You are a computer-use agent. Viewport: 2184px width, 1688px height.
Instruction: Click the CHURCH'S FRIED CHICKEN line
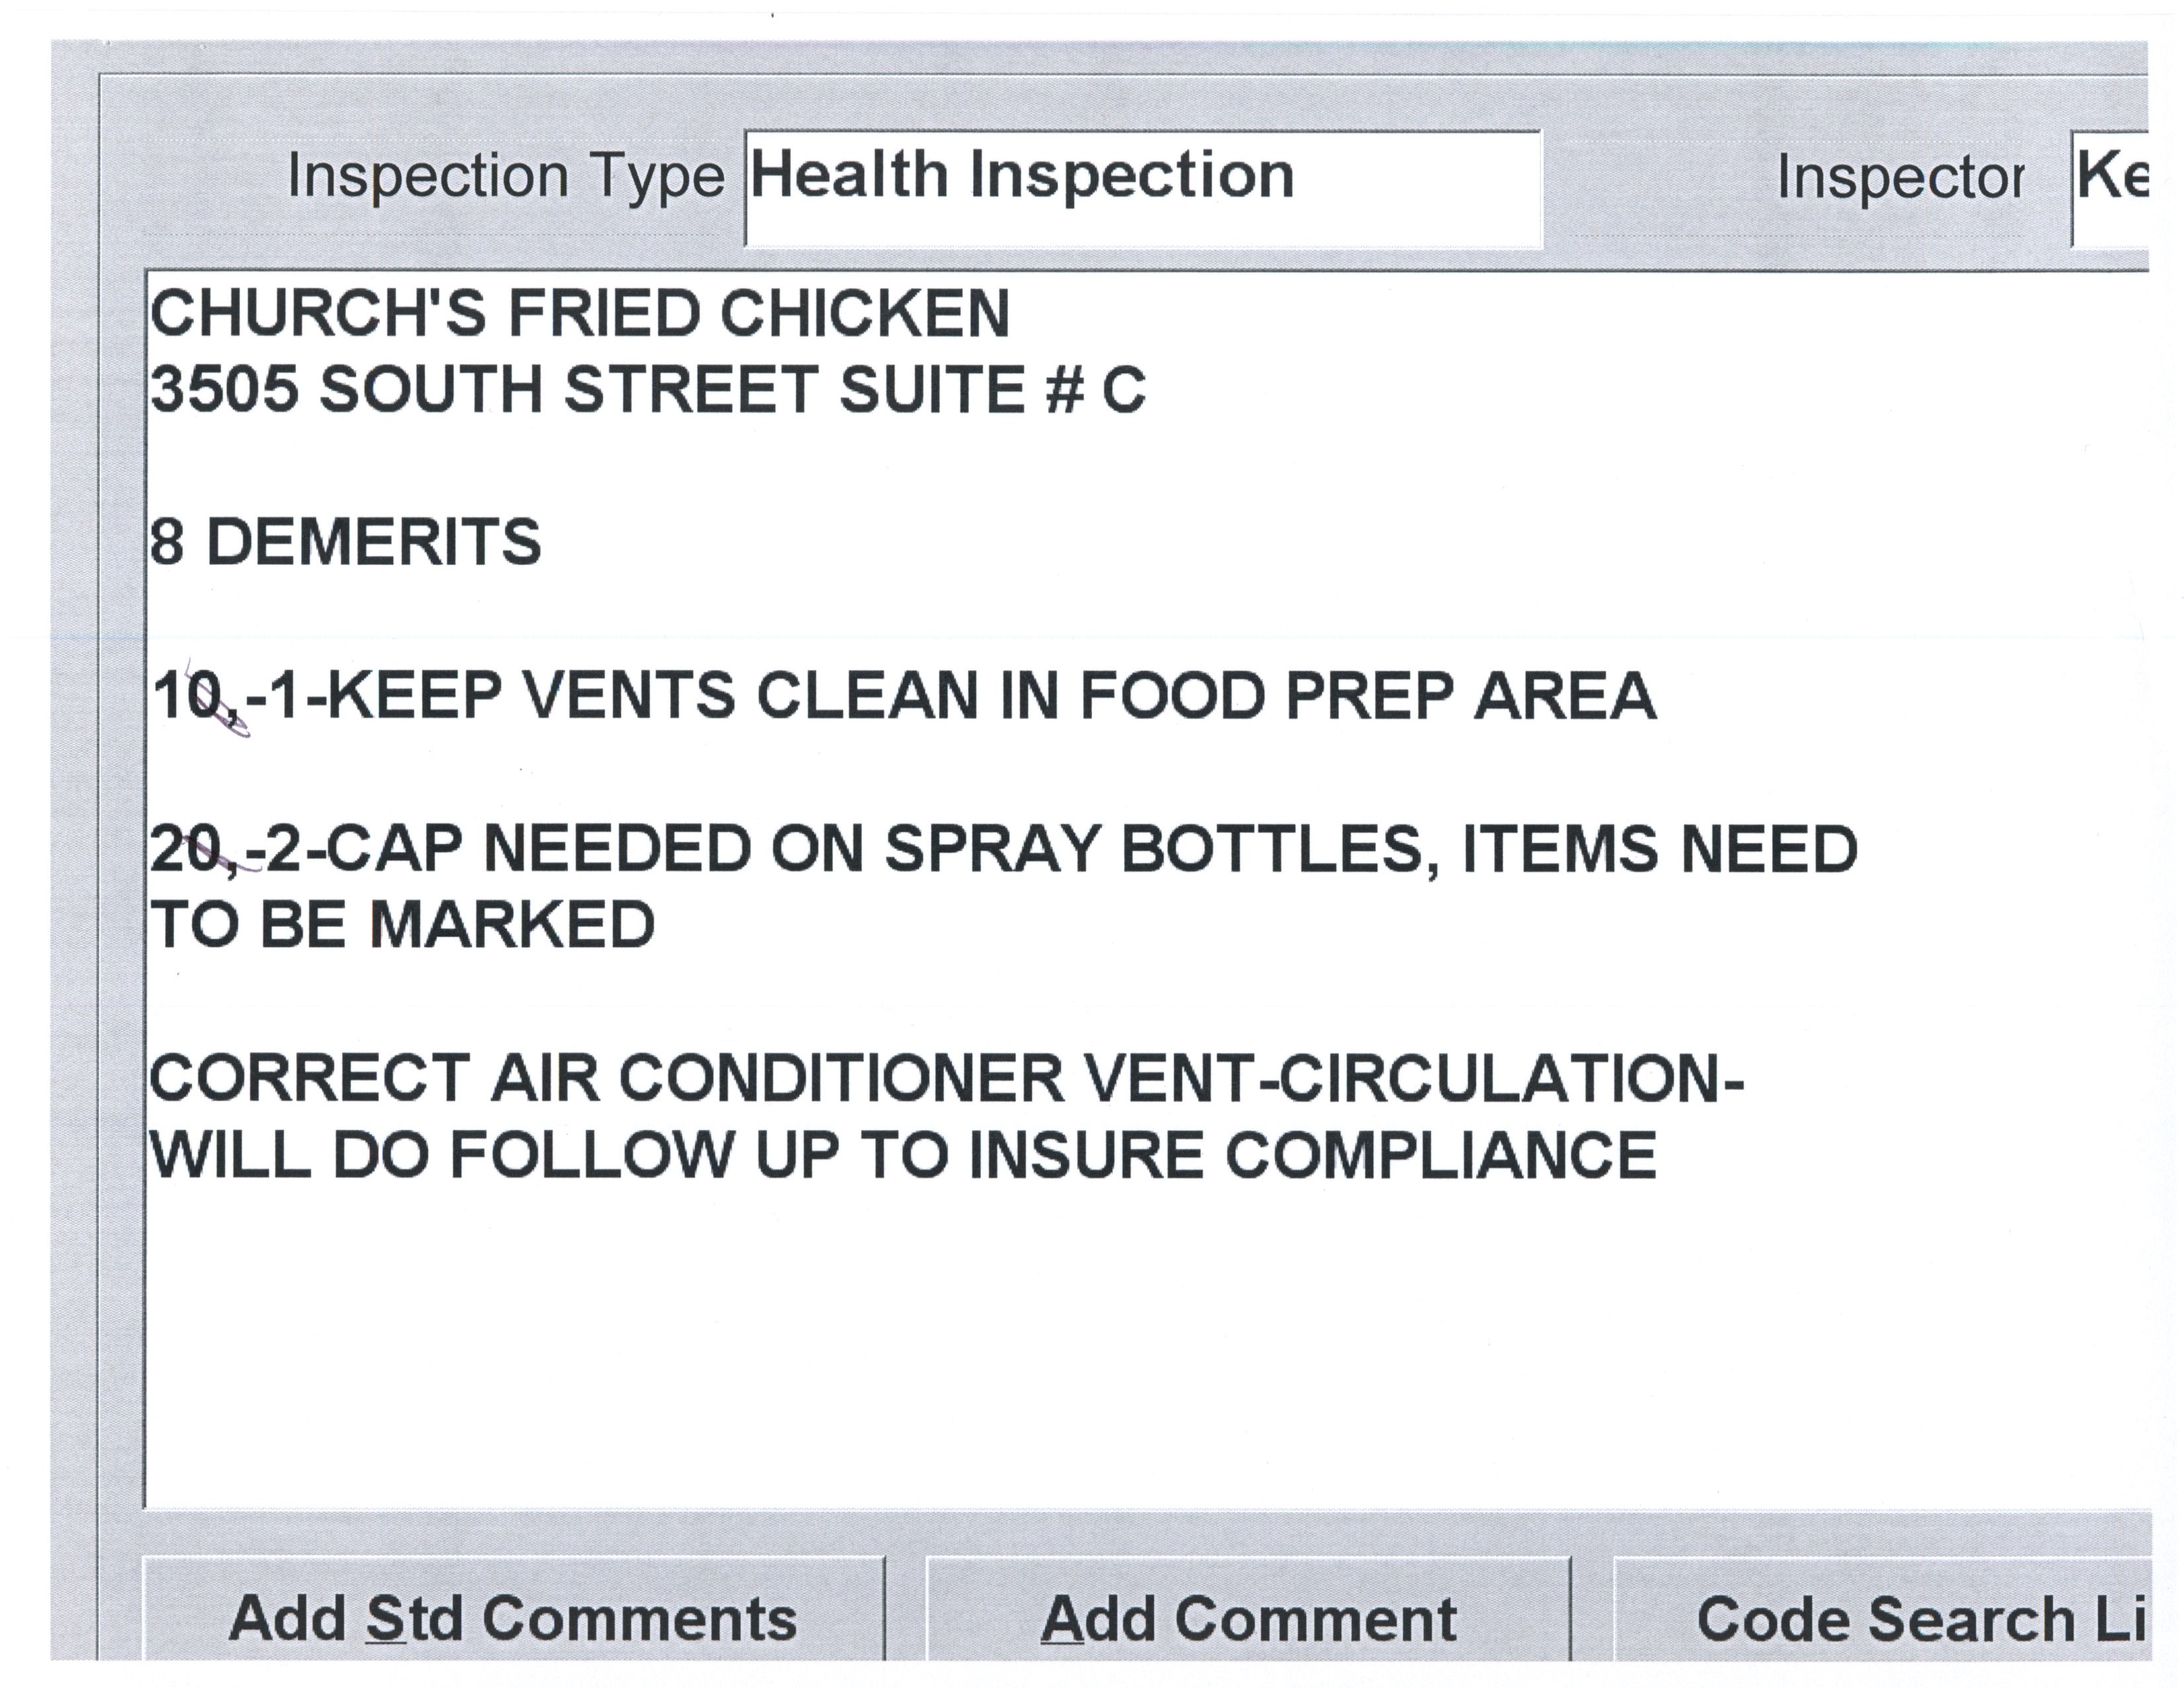(x=580, y=313)
